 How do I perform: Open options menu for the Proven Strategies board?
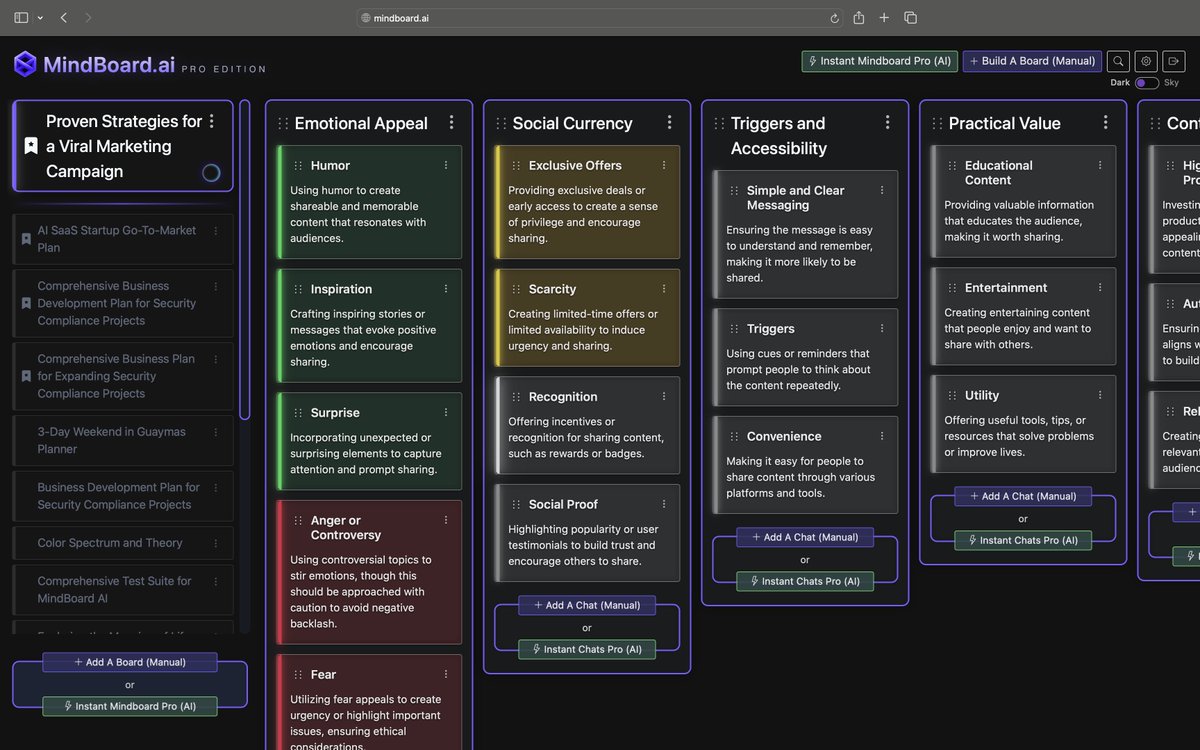click(x=211, y=121)
